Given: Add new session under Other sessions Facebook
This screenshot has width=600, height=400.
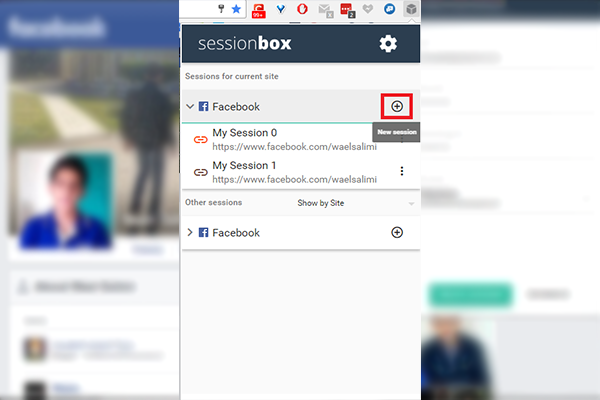Looking at the screenshot, I should coord(397,232).
